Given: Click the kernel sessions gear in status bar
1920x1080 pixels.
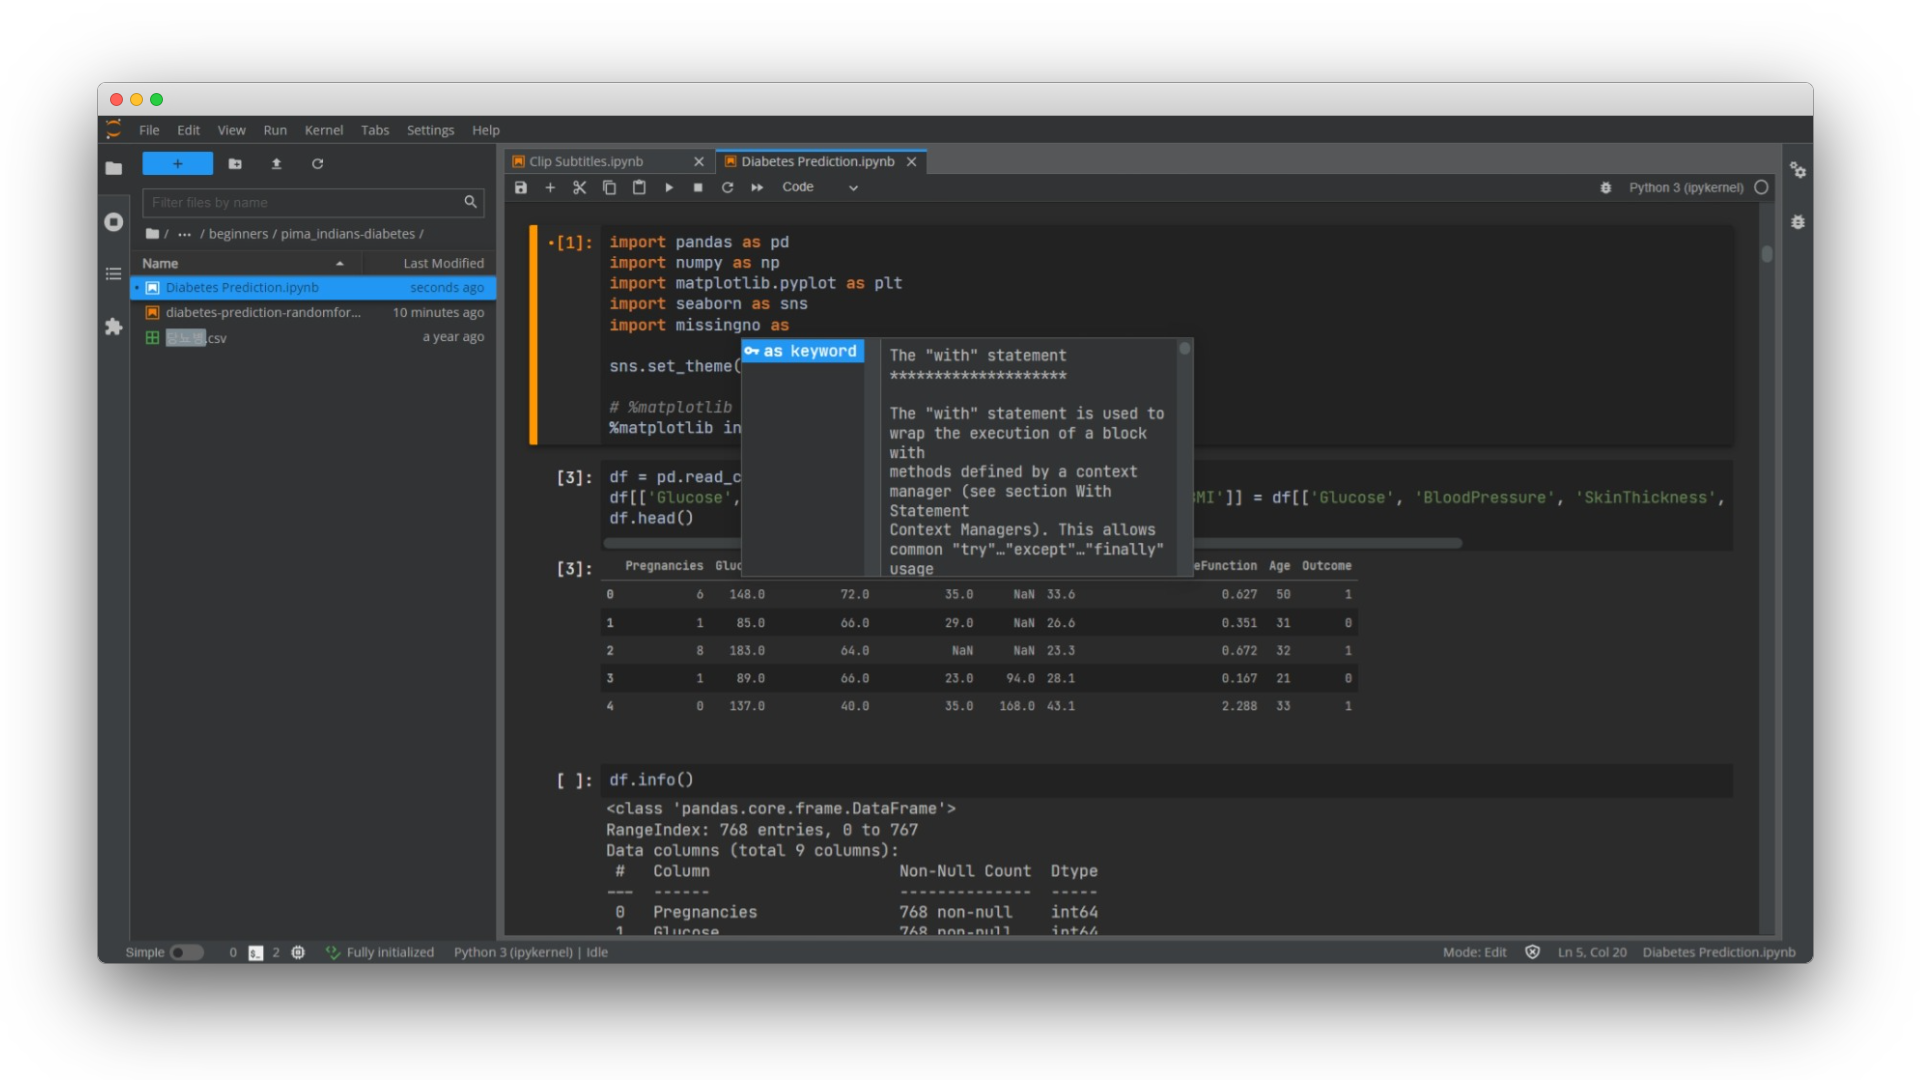Looking at the screenshot, I should click(298, 953).
